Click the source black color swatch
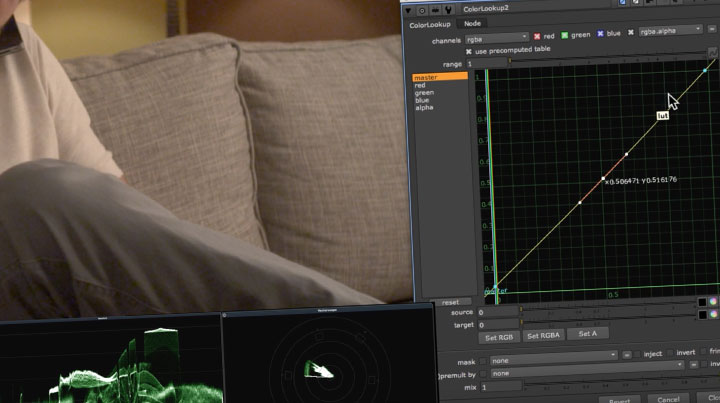This screenshot has width=720, height=403. click(x=702, y=302)
